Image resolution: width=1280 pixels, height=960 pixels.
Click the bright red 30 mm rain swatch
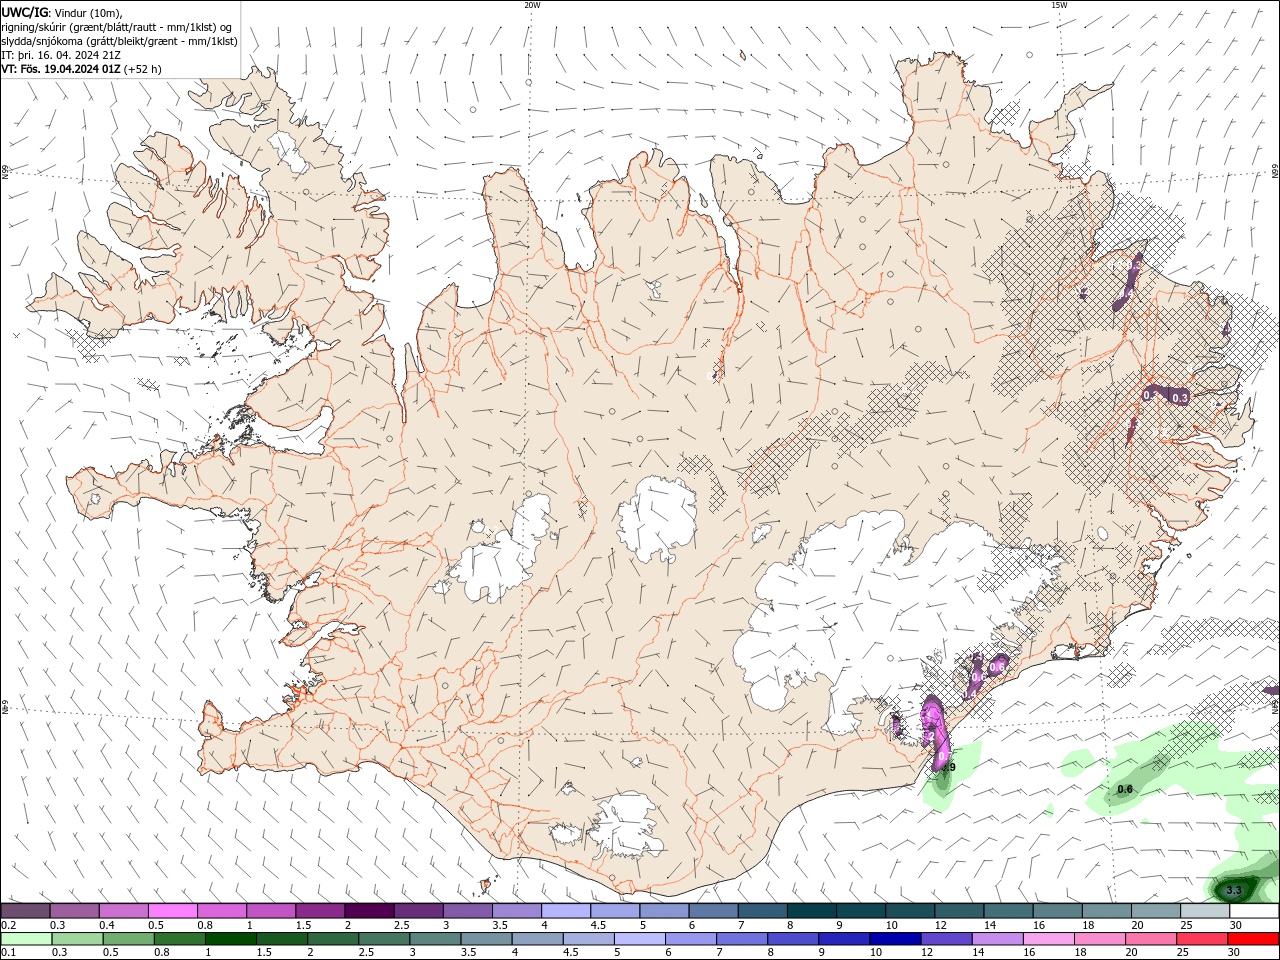pyautogui.click(x=1254, y=939)
